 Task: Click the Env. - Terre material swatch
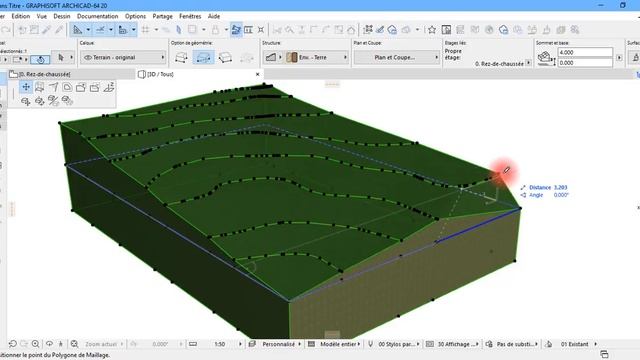point(292,58)
